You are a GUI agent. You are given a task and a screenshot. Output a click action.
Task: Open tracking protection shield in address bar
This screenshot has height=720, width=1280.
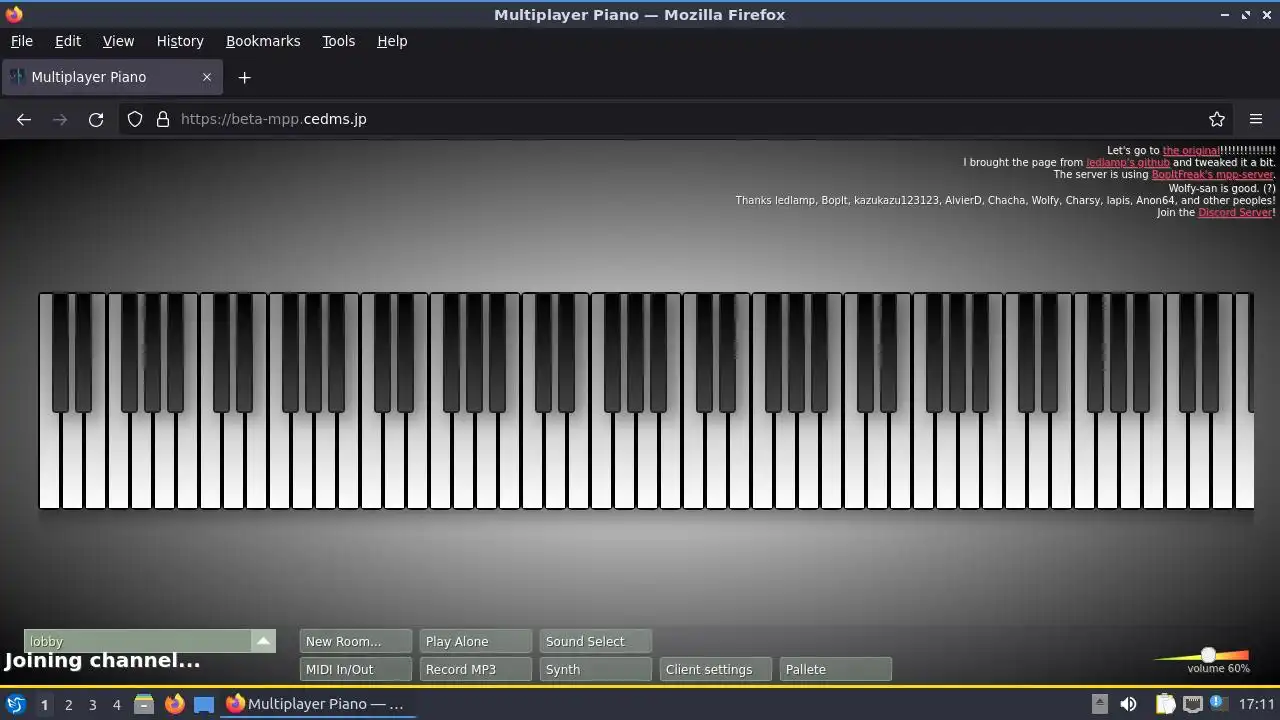coord(135,119)
